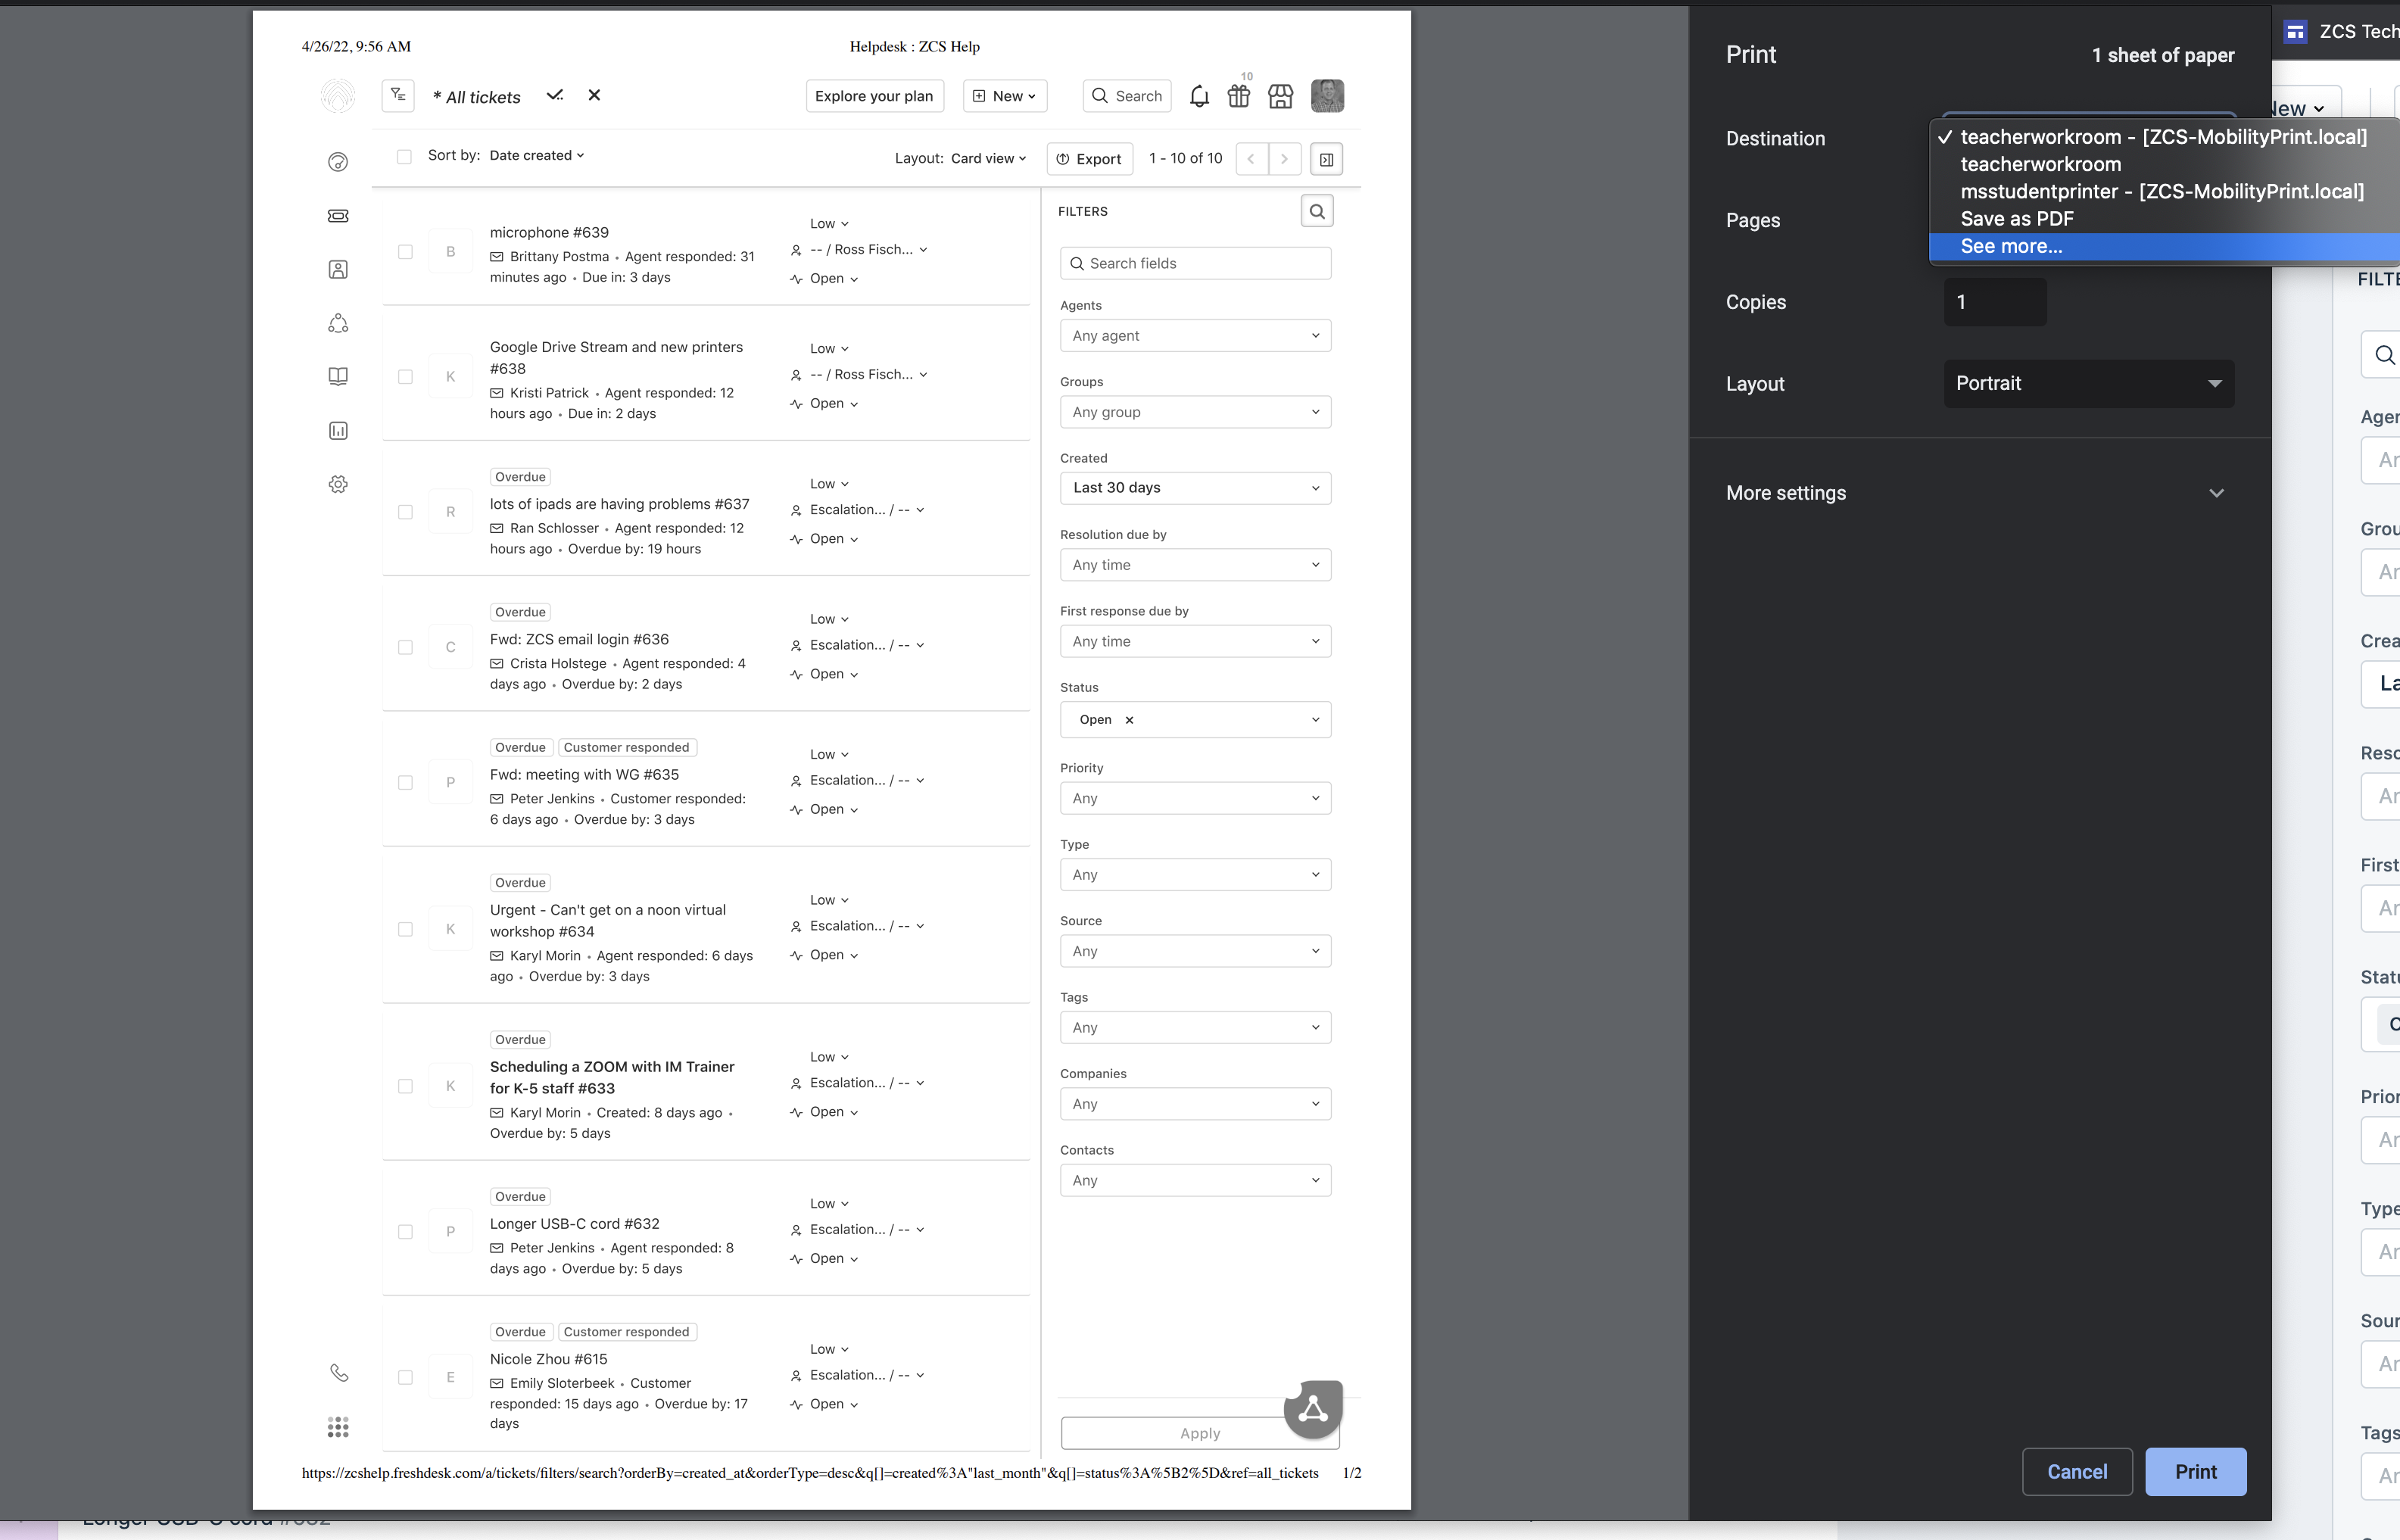2400x1540 pixels.
Task: Choose Save as PDF destination
Action: pyautogui.click(x=2016, y=219)
